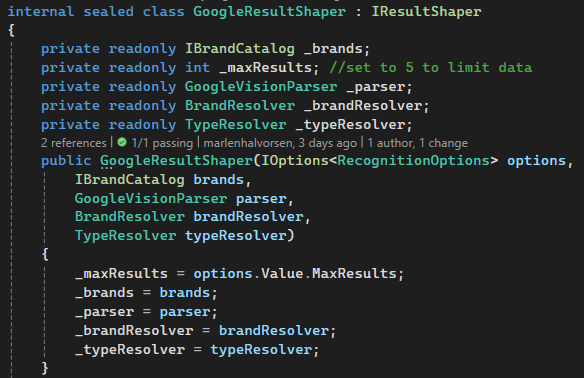Screen dimensions: 584x378
Task: Open the "1/1 passing" test status link
Action: click(x=162, y=143)
